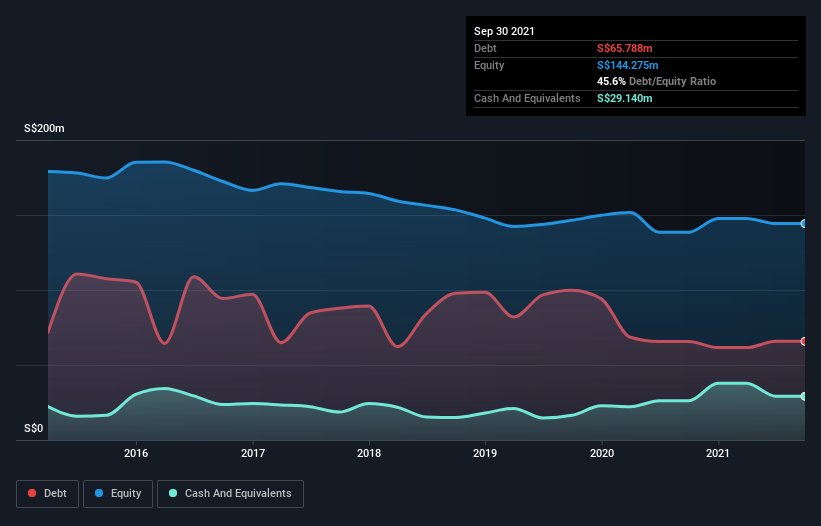821x526 pixels.
Task: Click the S$200m y-axis label
Action: pos(45,128)
